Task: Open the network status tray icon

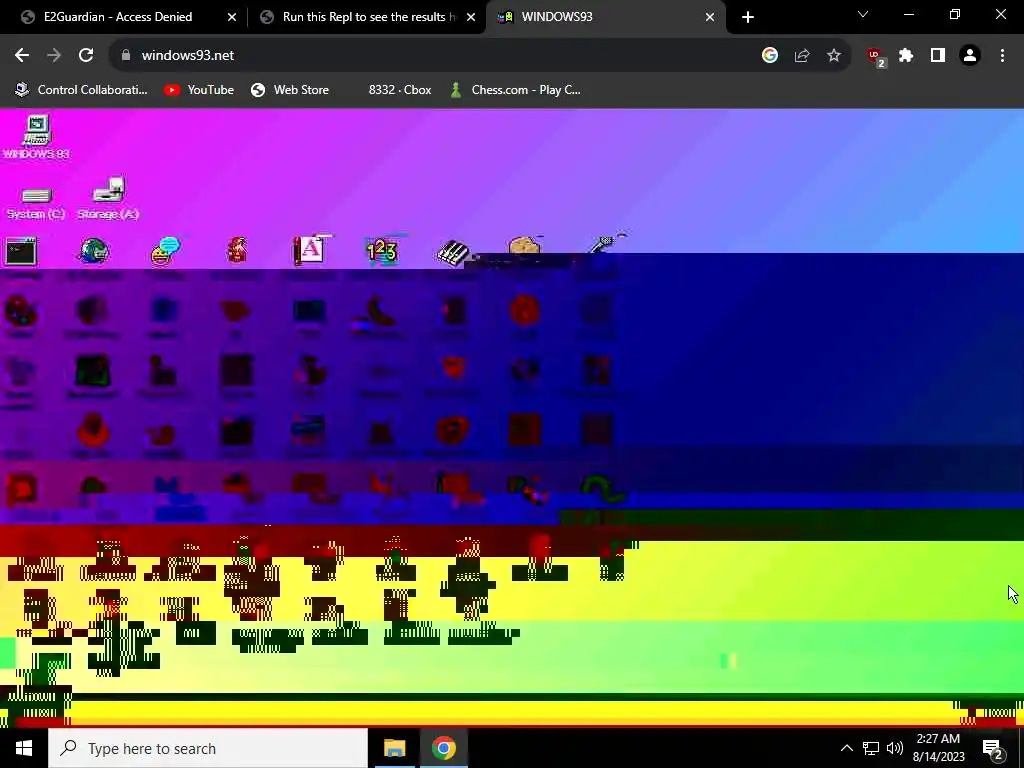Action: 871,748
